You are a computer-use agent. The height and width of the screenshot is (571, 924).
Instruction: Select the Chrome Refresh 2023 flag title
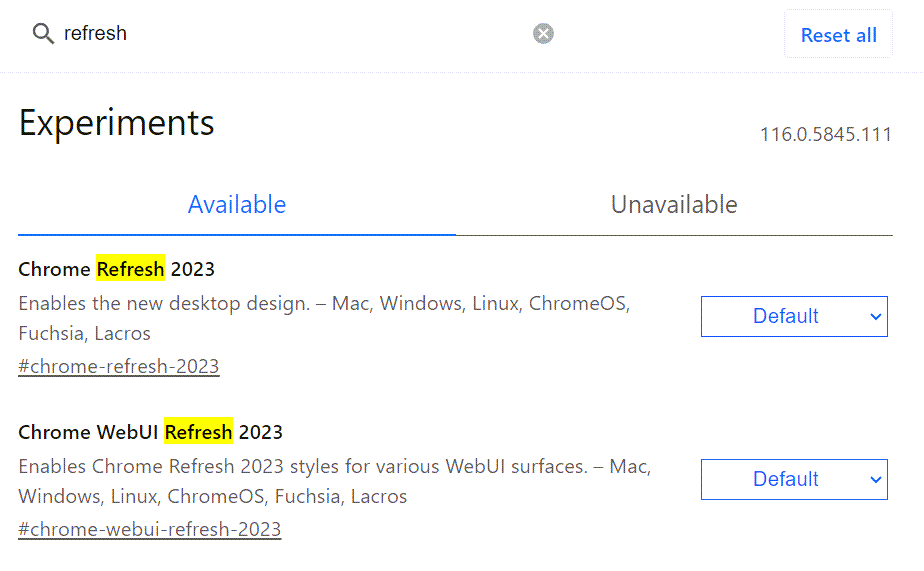[117, 269]
